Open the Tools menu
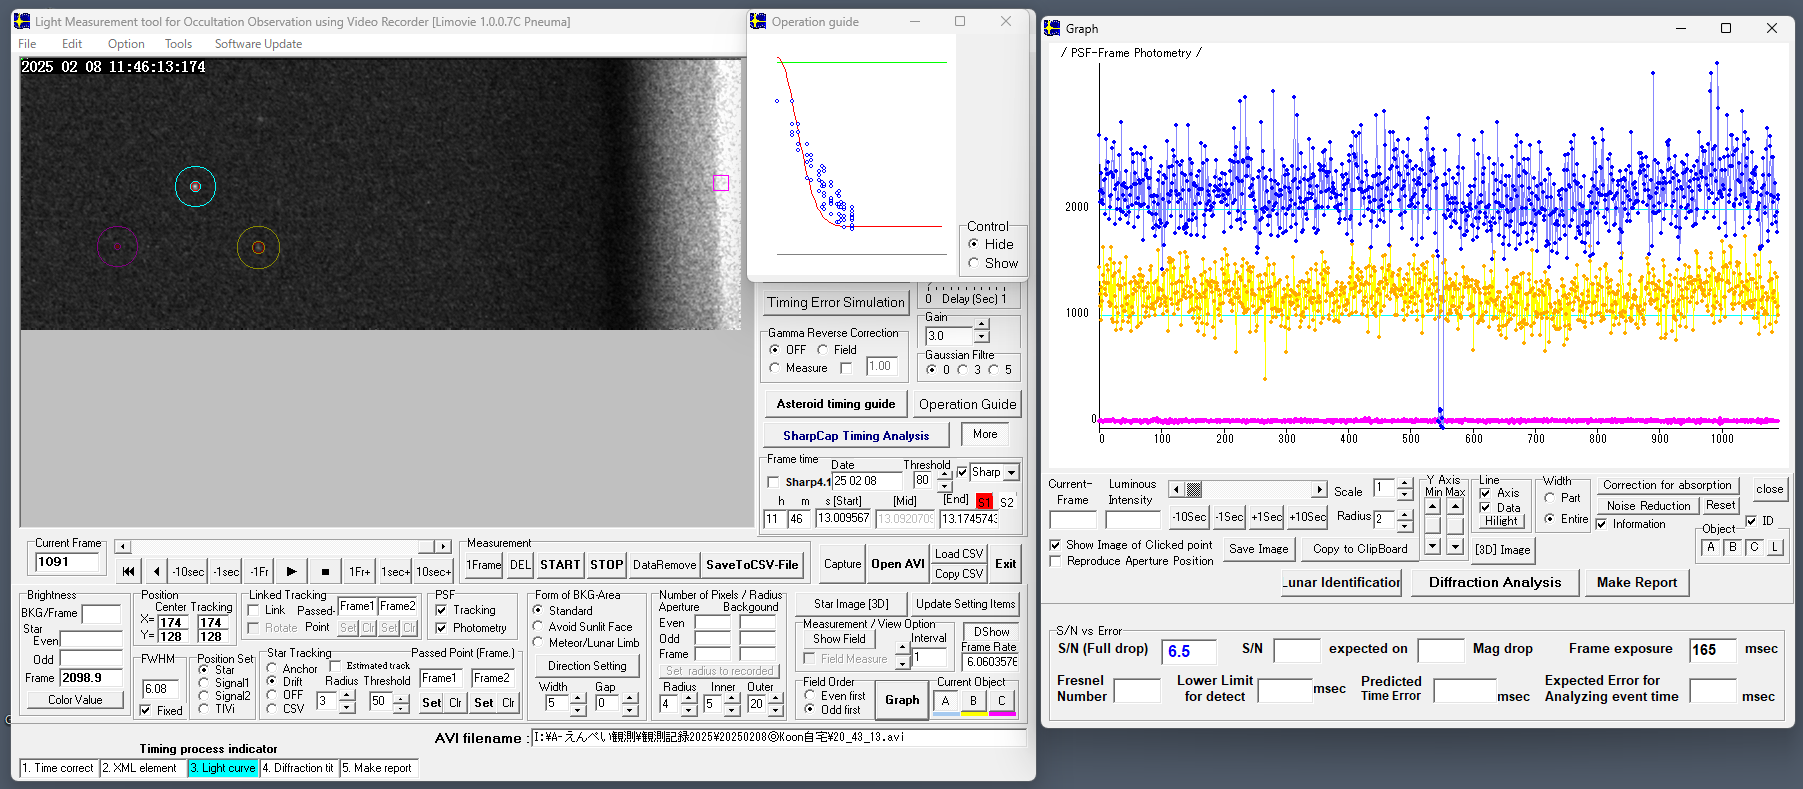1803x789 pixels. coord(178,44)
